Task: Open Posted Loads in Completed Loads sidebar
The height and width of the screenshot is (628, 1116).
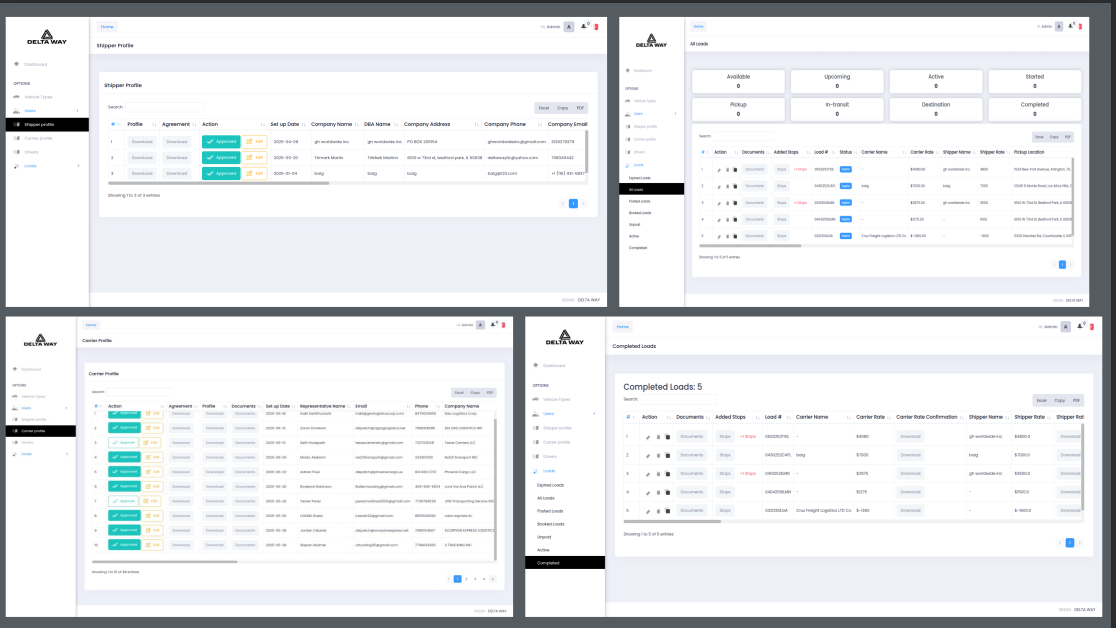Action: 551,510
